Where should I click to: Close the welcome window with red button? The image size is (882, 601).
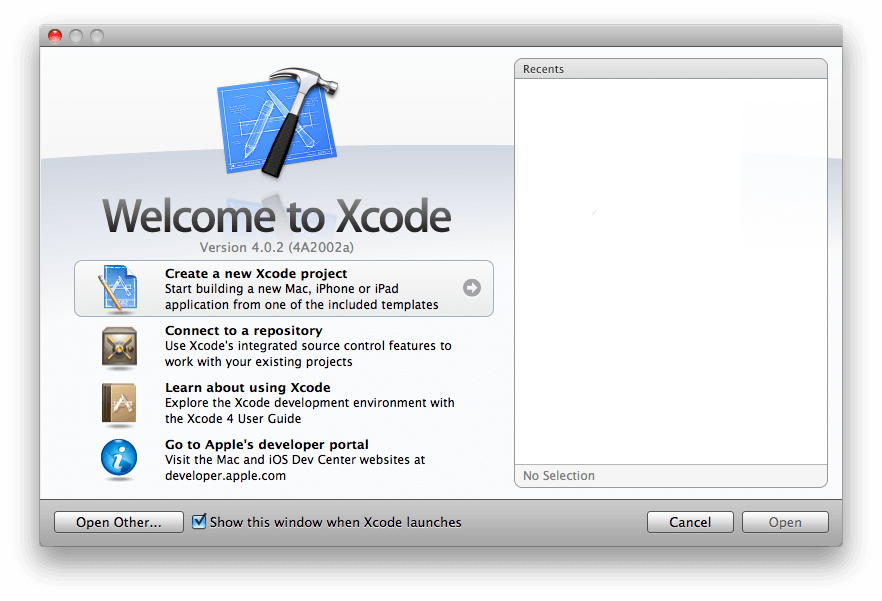pyautogui.click(x=55, y=36)
